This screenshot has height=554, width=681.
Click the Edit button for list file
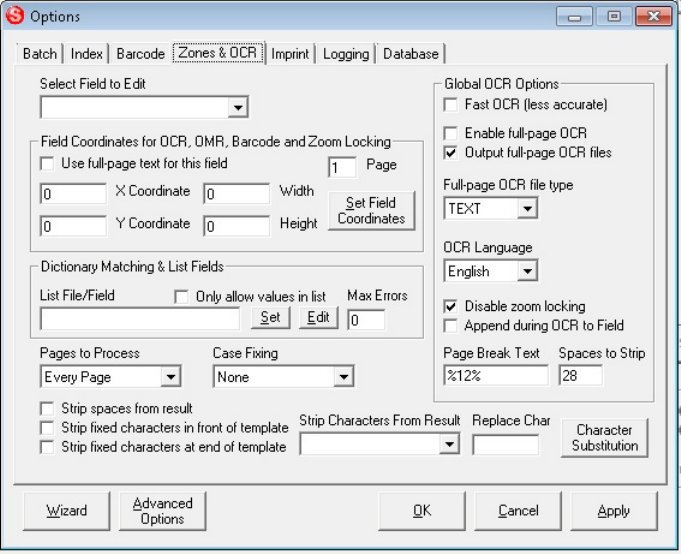[x=318, y=317]
